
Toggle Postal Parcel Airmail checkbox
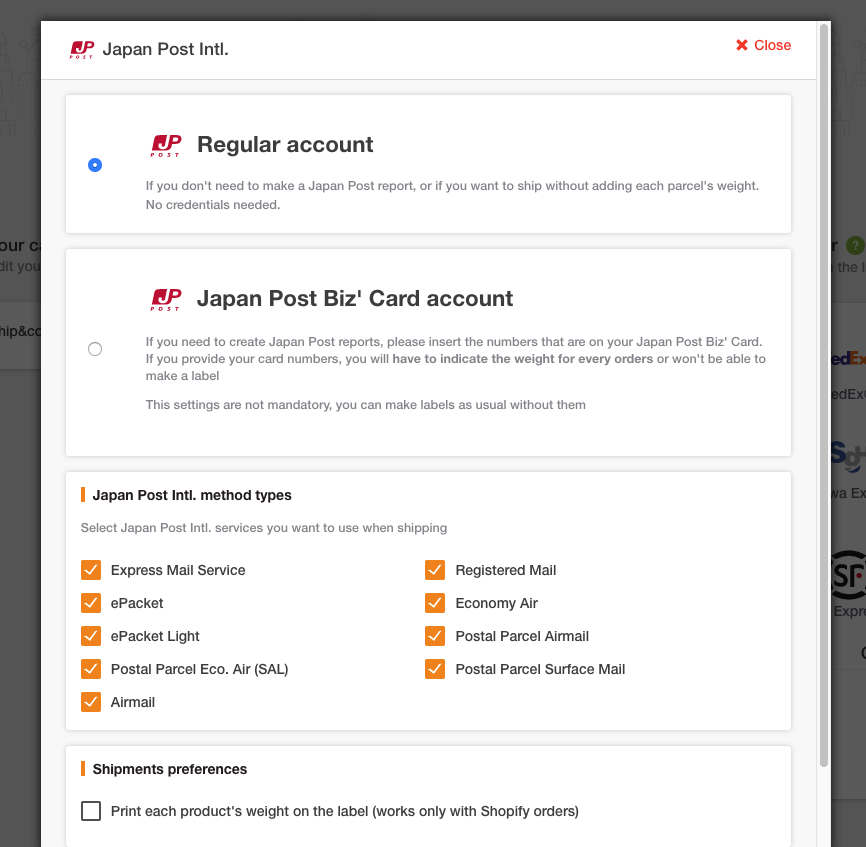point(435,637)
